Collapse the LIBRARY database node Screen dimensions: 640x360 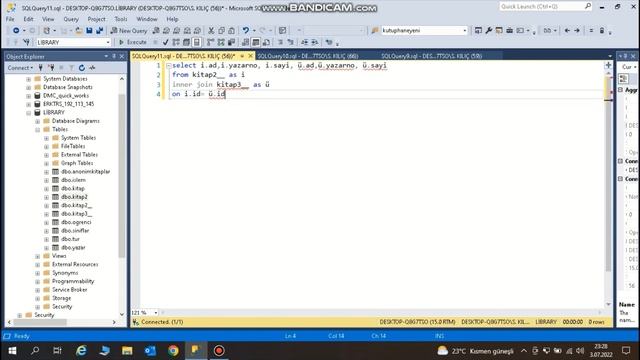(x=29, y=113)
